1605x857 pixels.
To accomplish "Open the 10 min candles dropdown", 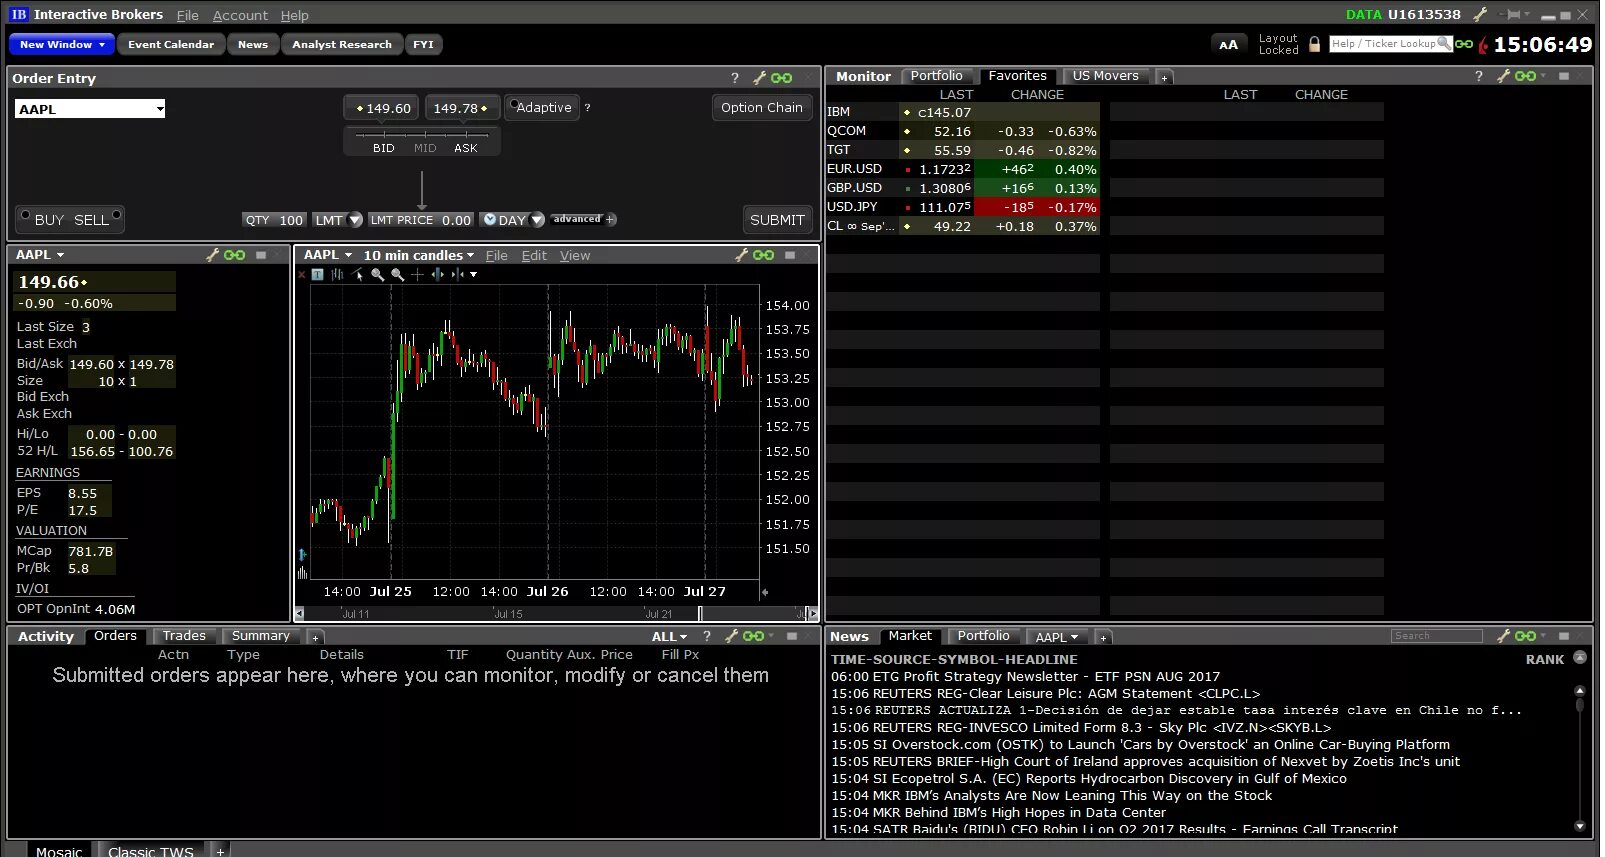I will point(418,255).
